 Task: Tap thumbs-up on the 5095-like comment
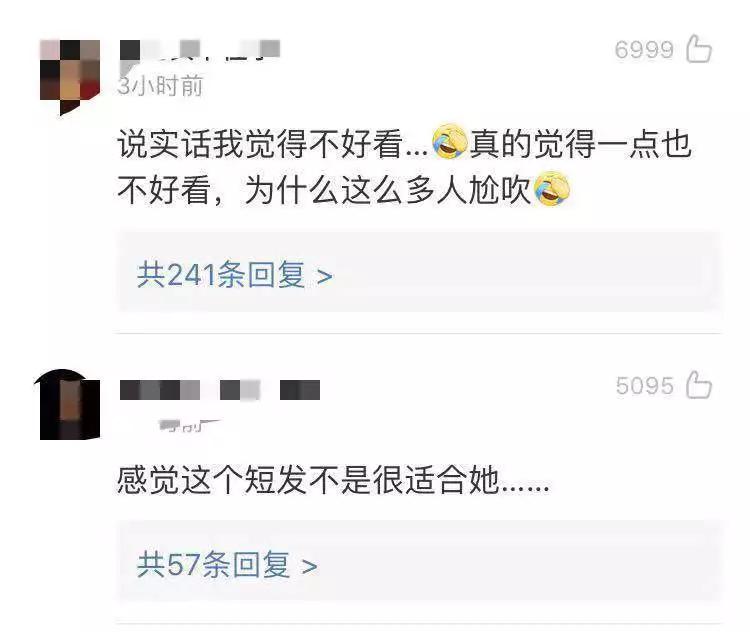[699, 385]
